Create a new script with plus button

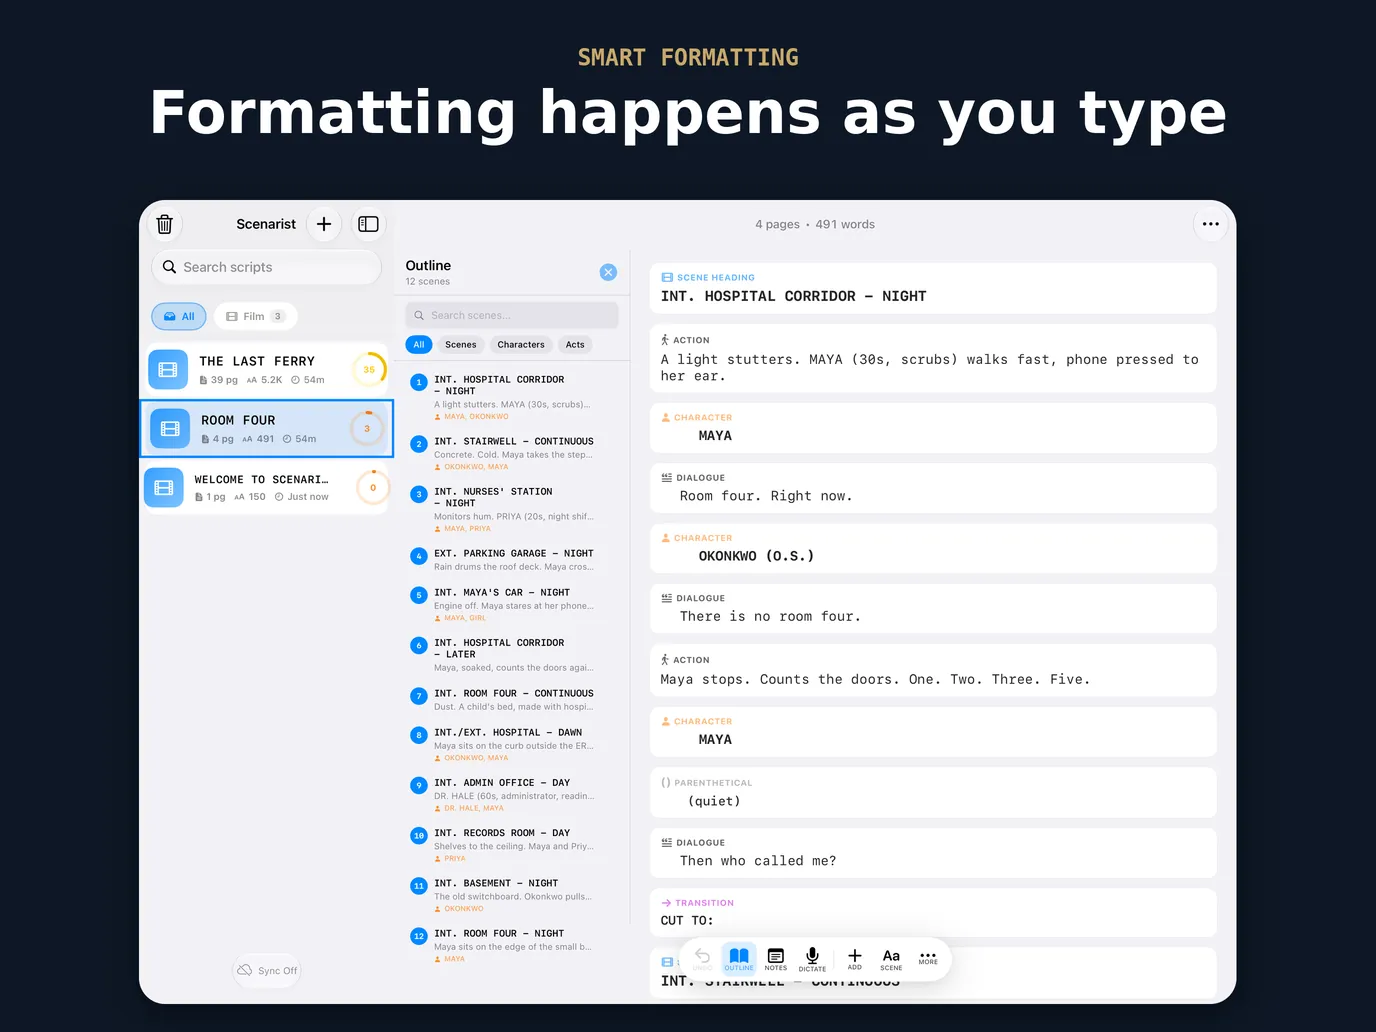click(x=324, y=224)
